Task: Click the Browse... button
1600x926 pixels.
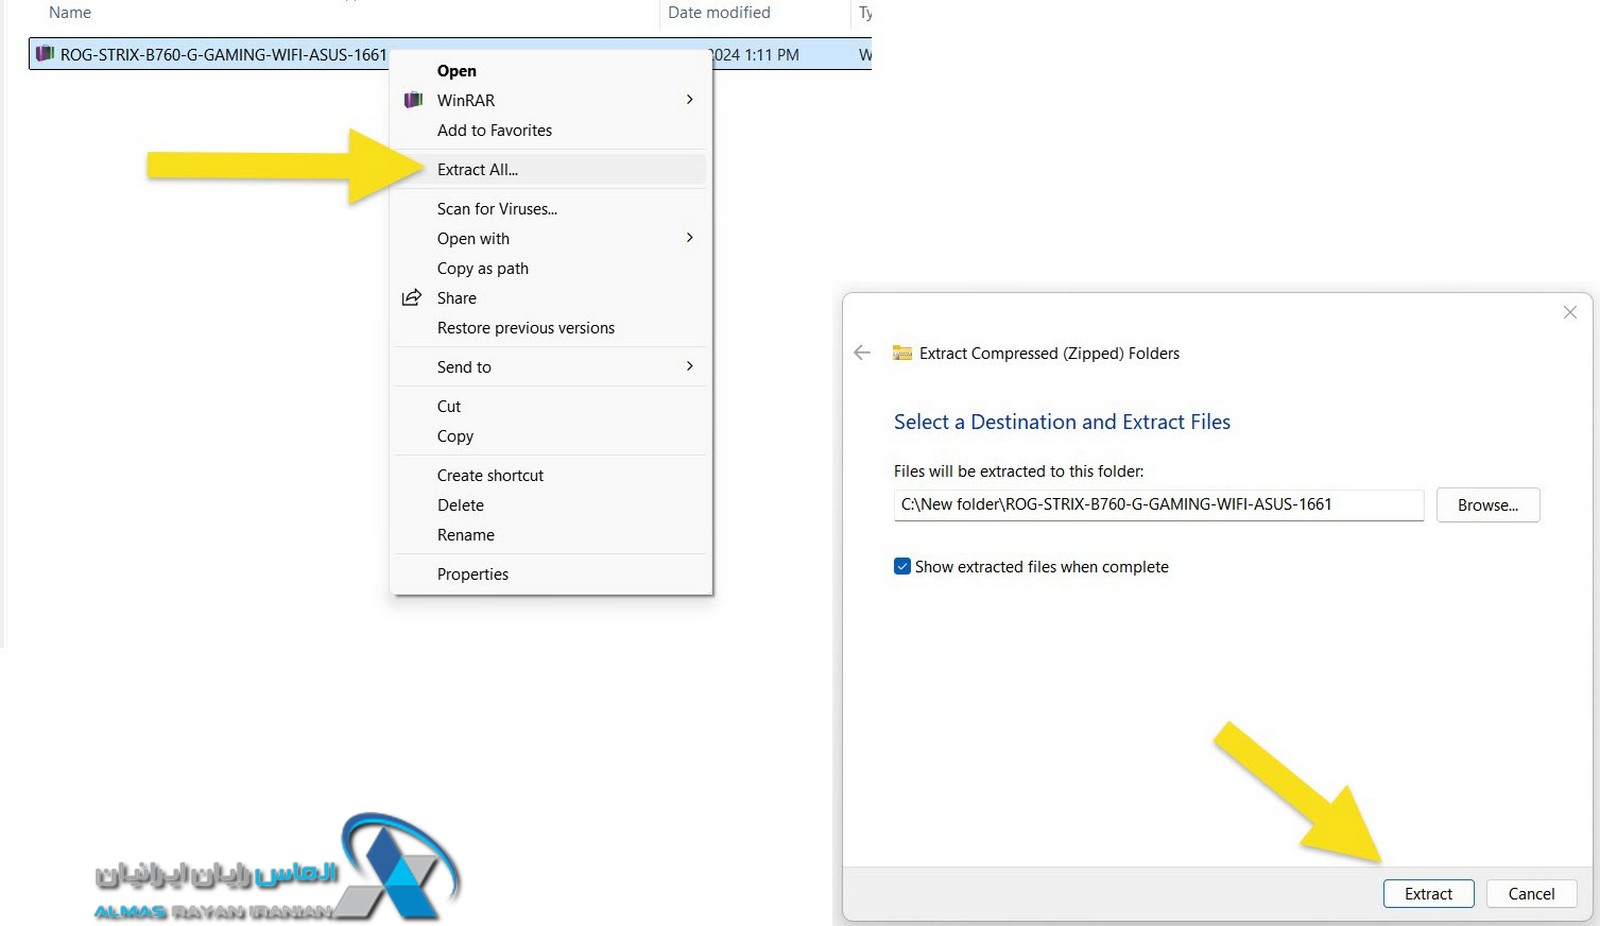Action: [x=1488, y=505]
